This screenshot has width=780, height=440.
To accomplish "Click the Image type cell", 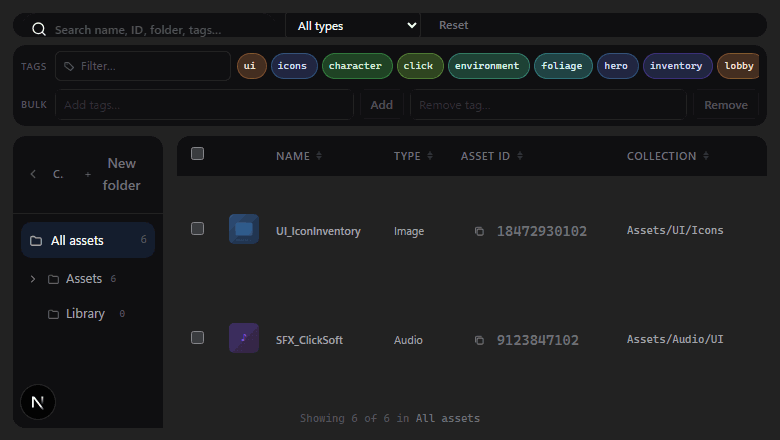I will pos(409,231).
